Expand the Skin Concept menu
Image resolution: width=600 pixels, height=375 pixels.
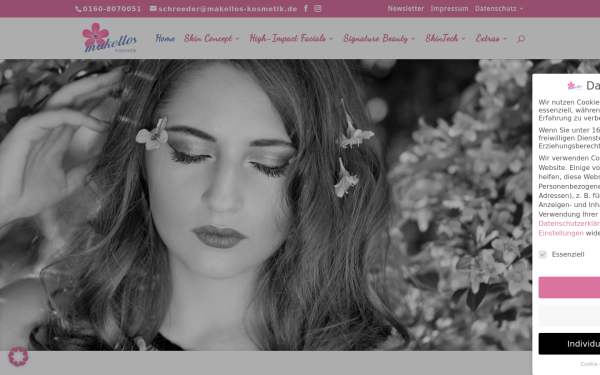(x=212, y=38)
